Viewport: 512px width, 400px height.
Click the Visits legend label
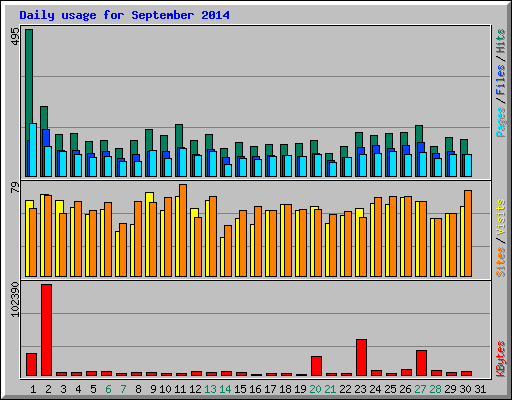501,218
